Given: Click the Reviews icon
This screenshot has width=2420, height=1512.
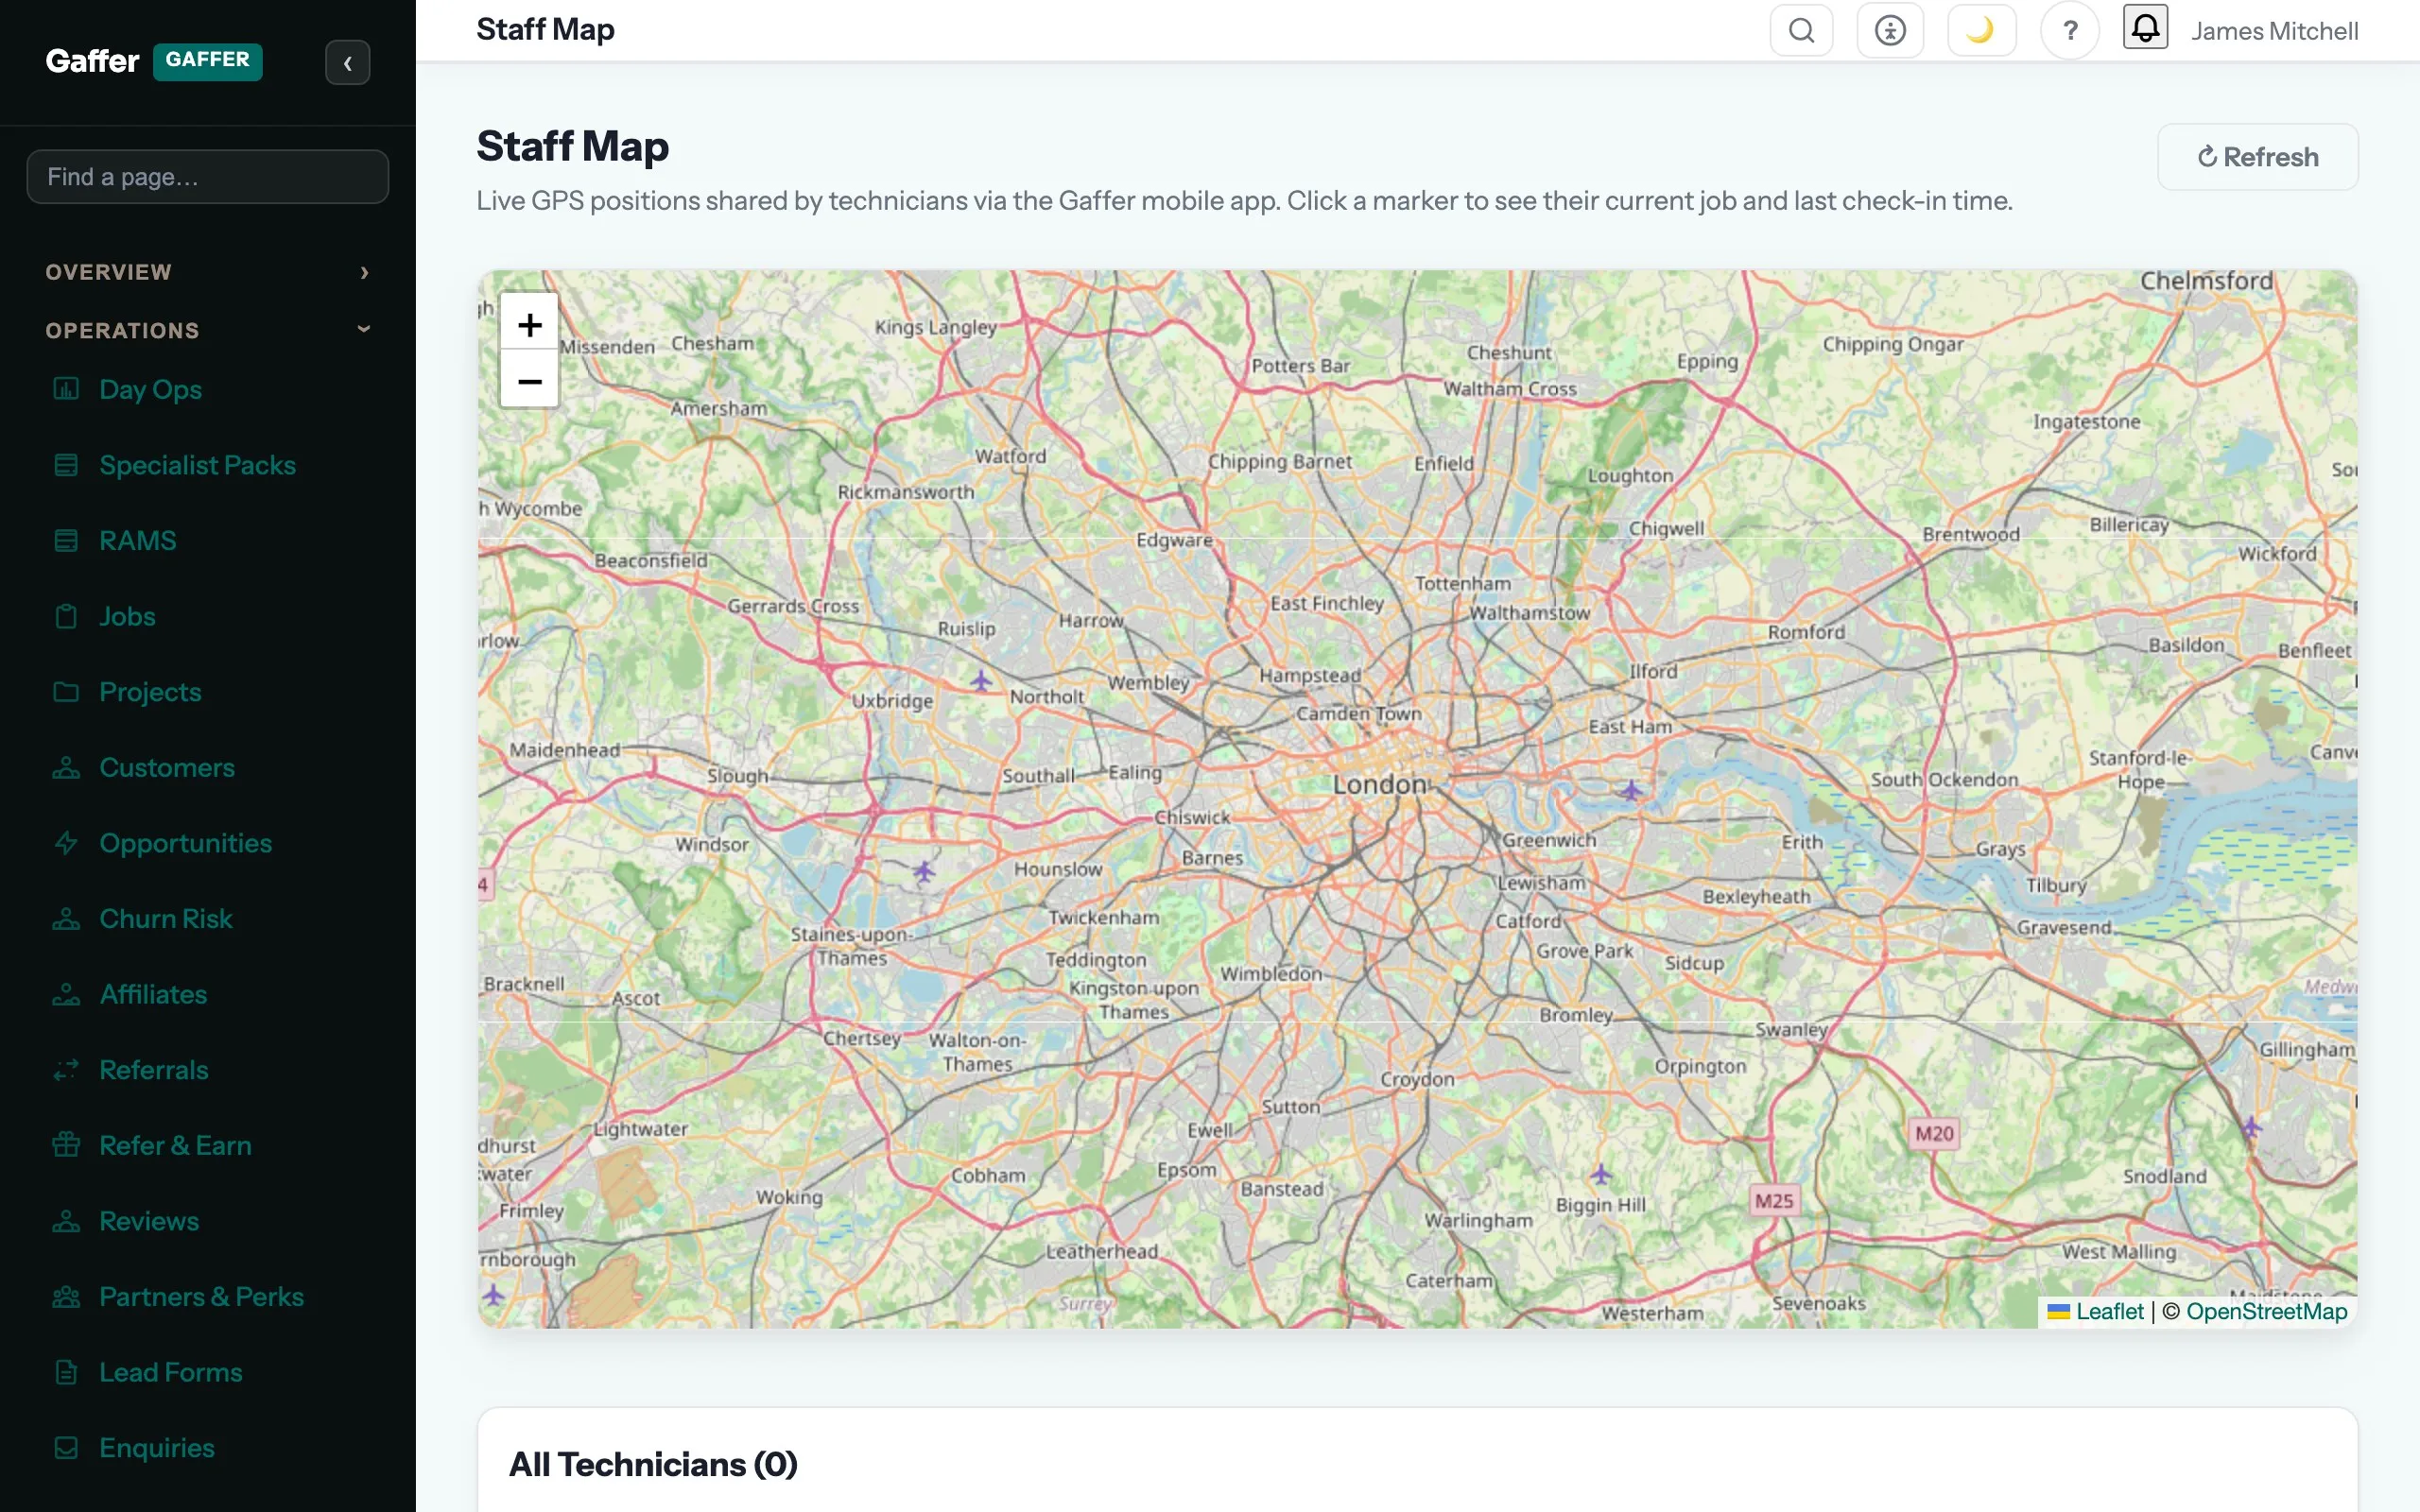Looking at the screenshot, I should tap(66, 1221).
